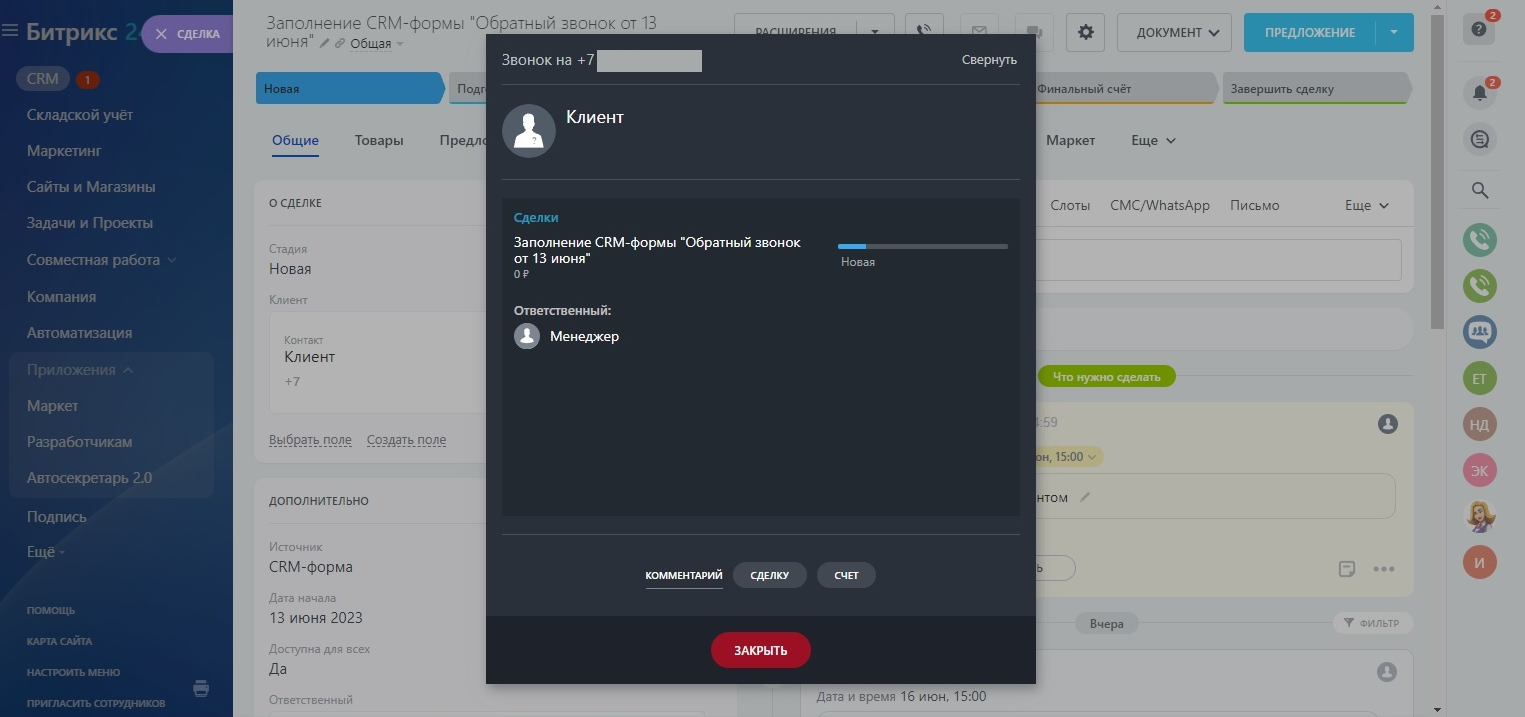Screen dimensions: 1525x717
Task: Expand Совместная работа menu section
Action: click(101, 259)
